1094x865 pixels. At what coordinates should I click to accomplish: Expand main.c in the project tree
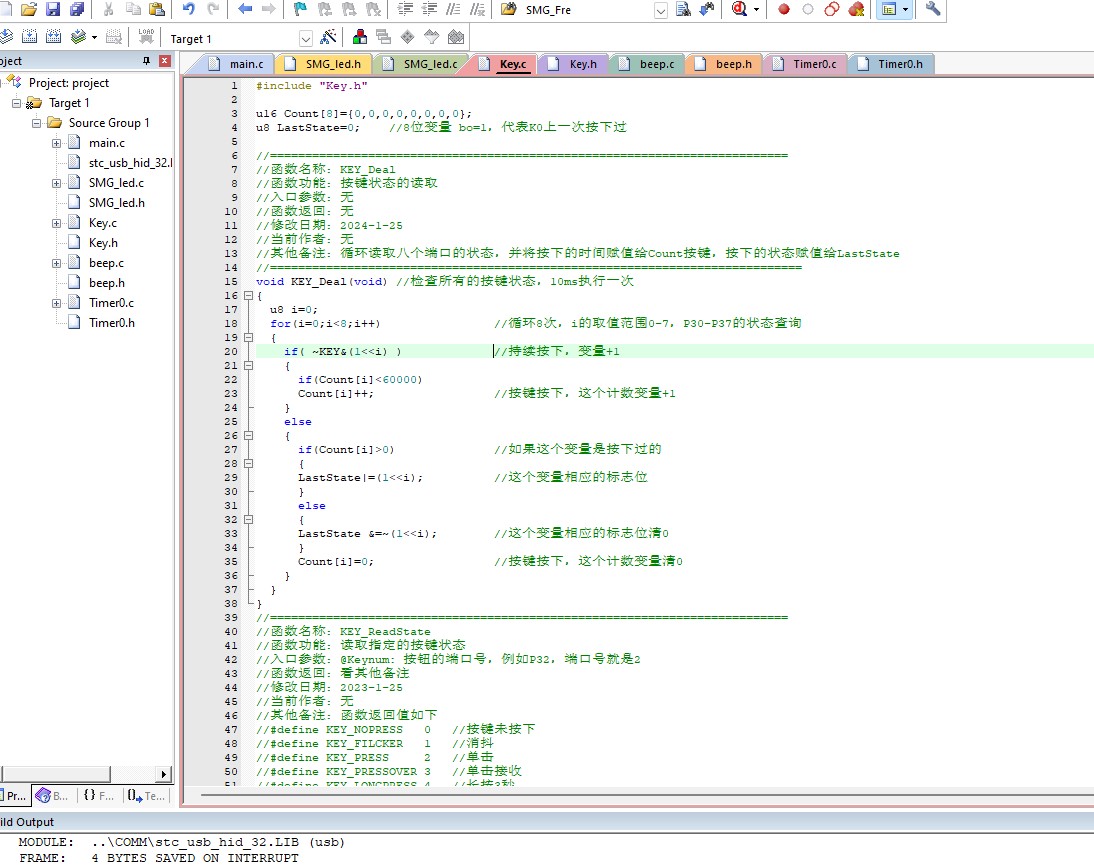click(57, 144)
